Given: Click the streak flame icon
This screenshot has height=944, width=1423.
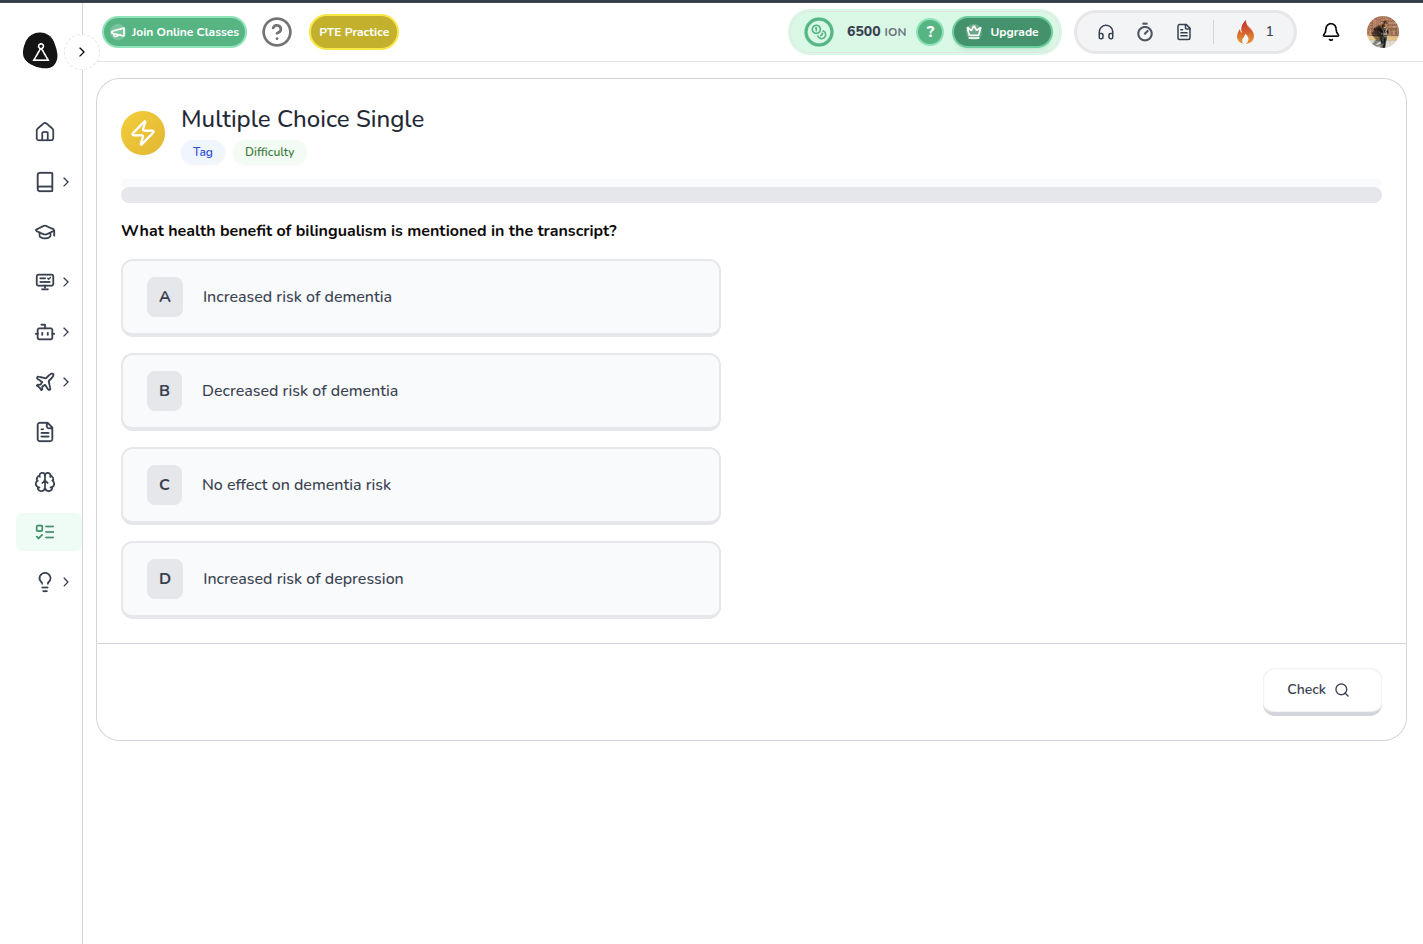Looking at the screenshot, I should 1245,32.
